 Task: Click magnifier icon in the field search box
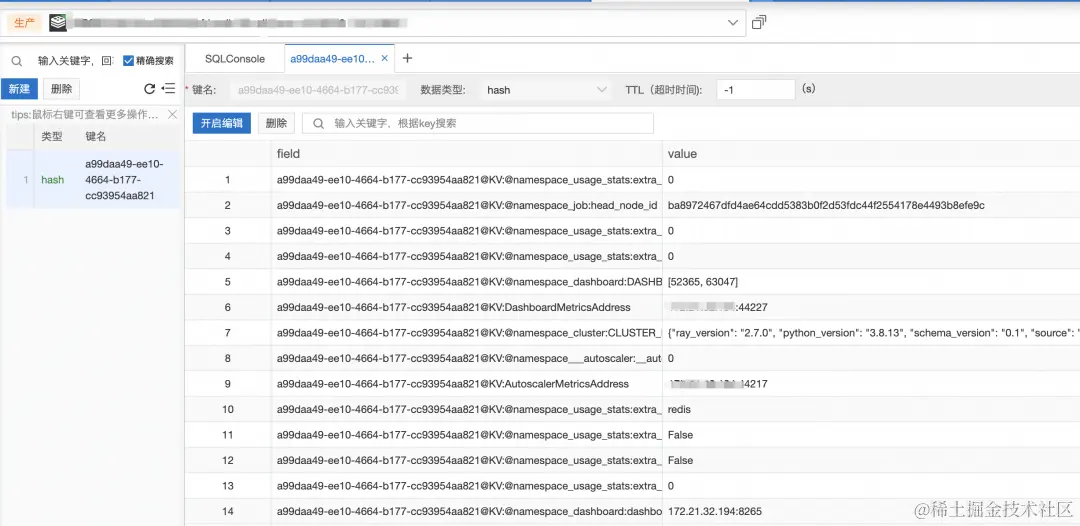[319, 123]
